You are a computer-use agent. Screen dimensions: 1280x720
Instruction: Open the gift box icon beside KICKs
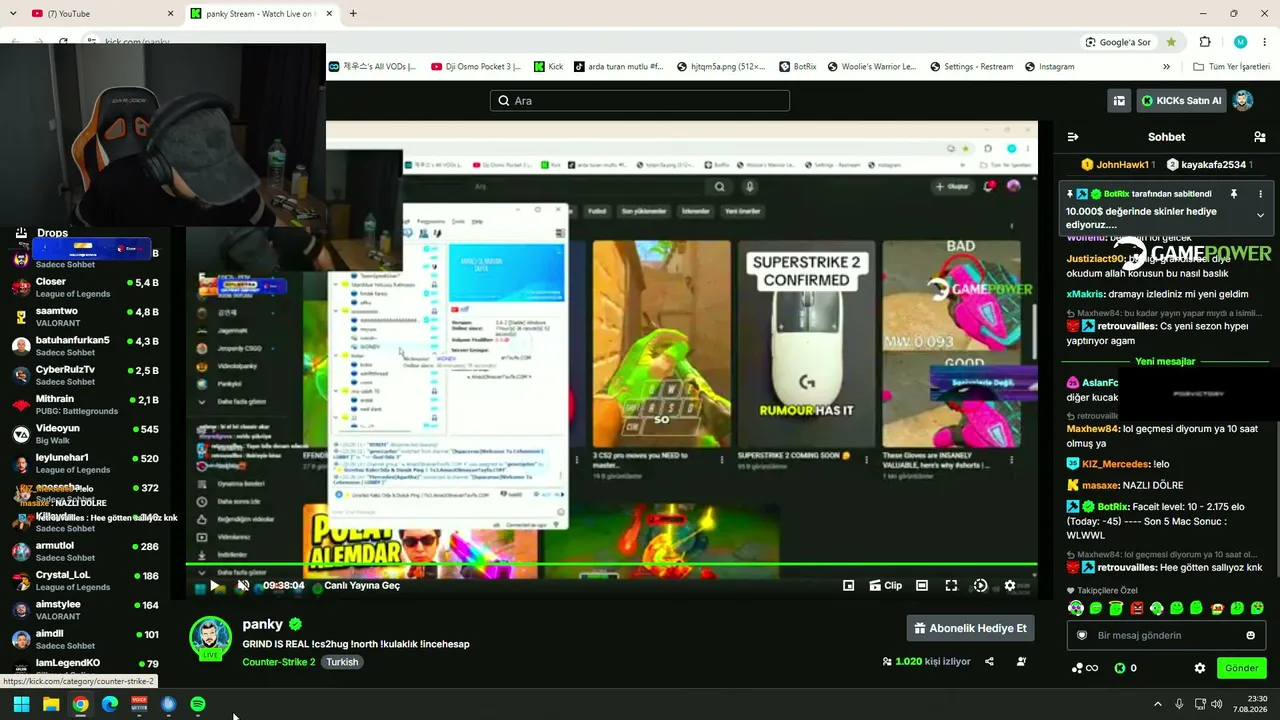click(x=1119, y=101)
